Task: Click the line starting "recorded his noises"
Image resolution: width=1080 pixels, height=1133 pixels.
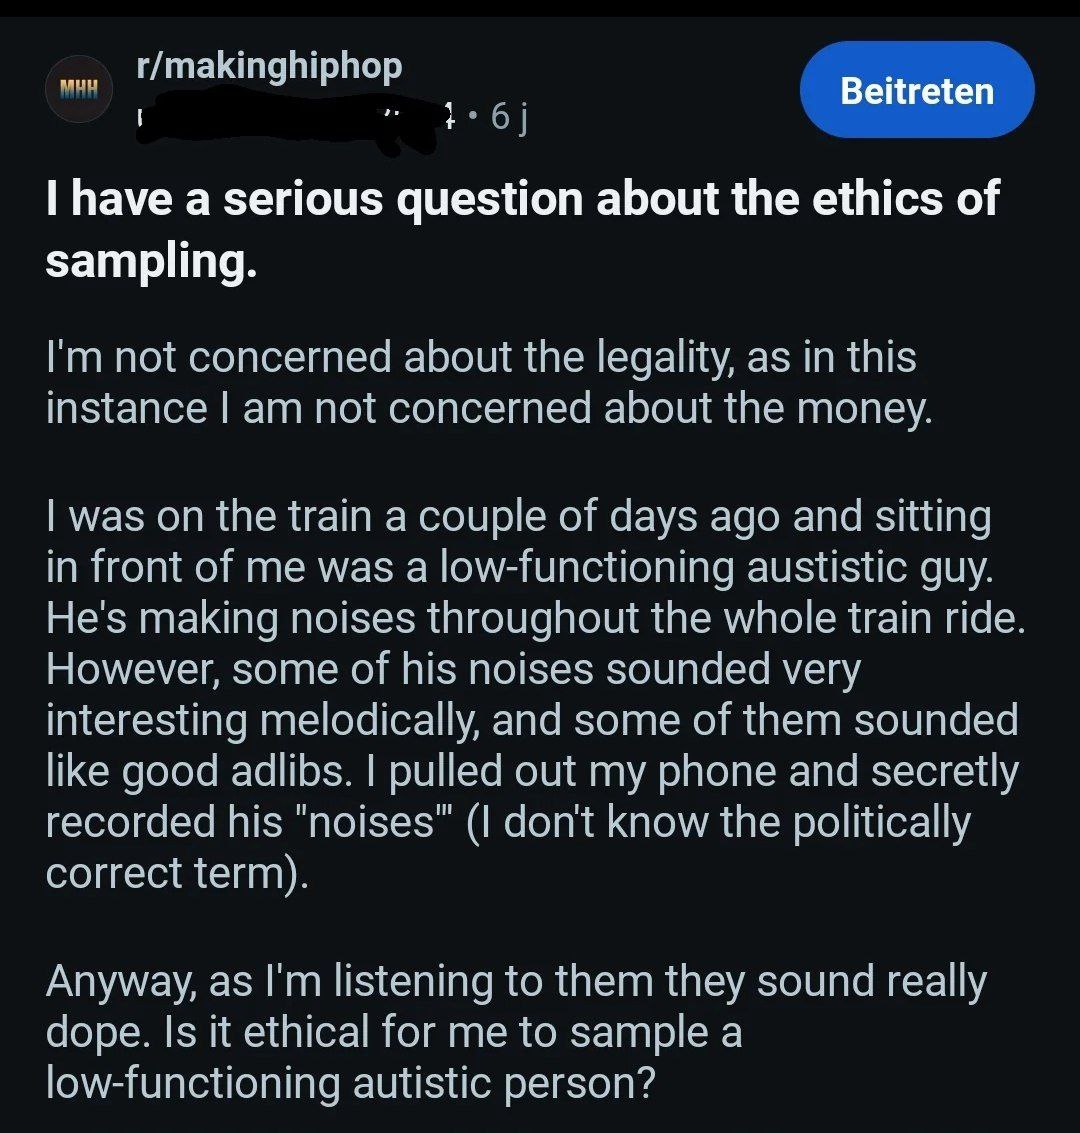Action: (x=507, y=822)
